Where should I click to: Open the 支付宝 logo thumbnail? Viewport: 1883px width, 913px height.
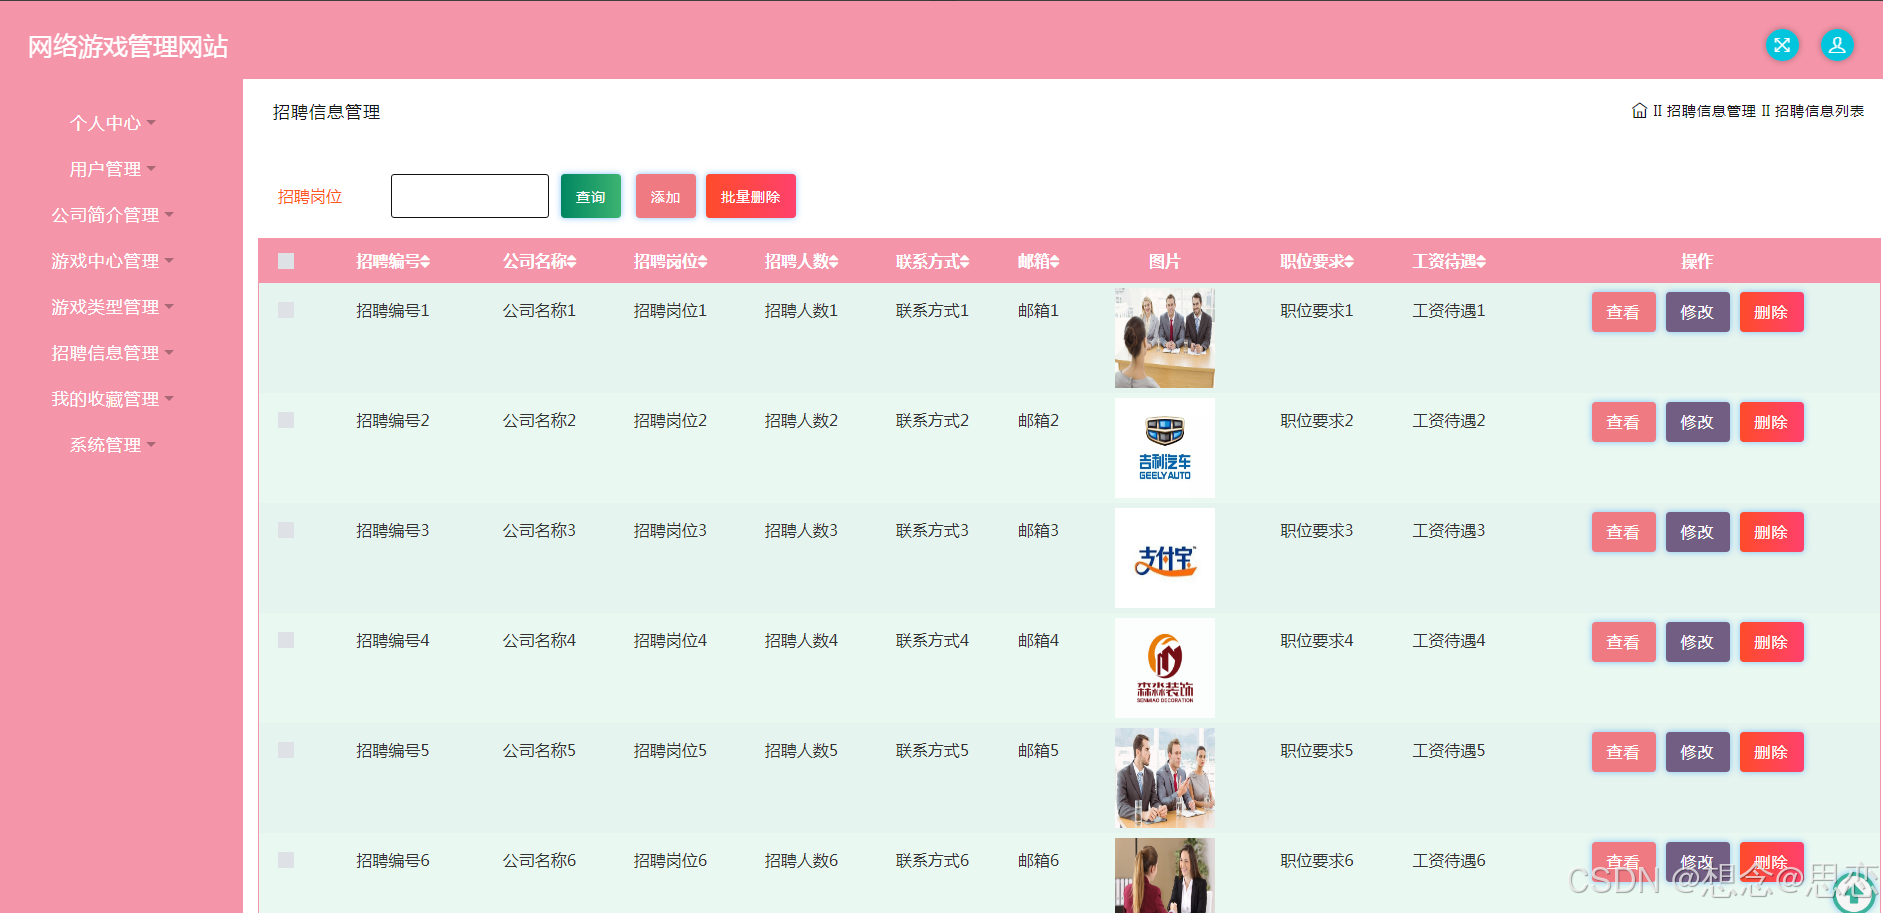pyautogui.click(x=1165, y=558)
